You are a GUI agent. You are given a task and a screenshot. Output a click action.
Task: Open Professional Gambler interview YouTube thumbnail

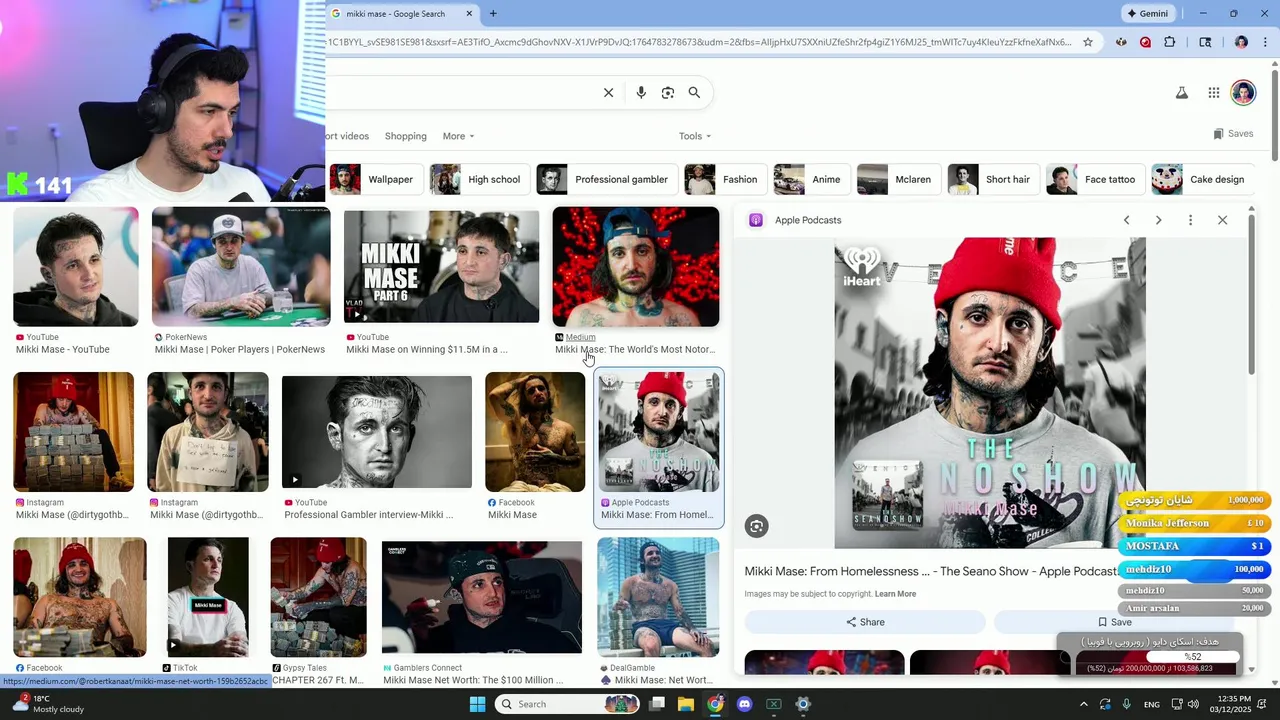[x=376, y=432]
